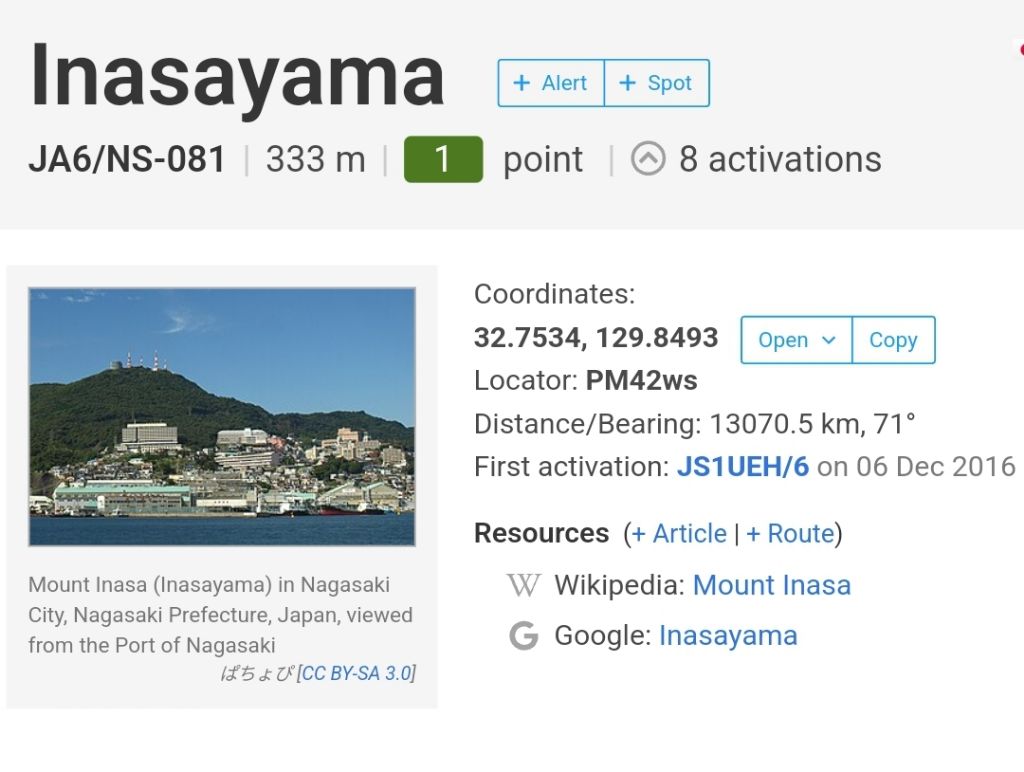
Task: Click the summit reference JA6/NS-081
Action: pos(127,159)
